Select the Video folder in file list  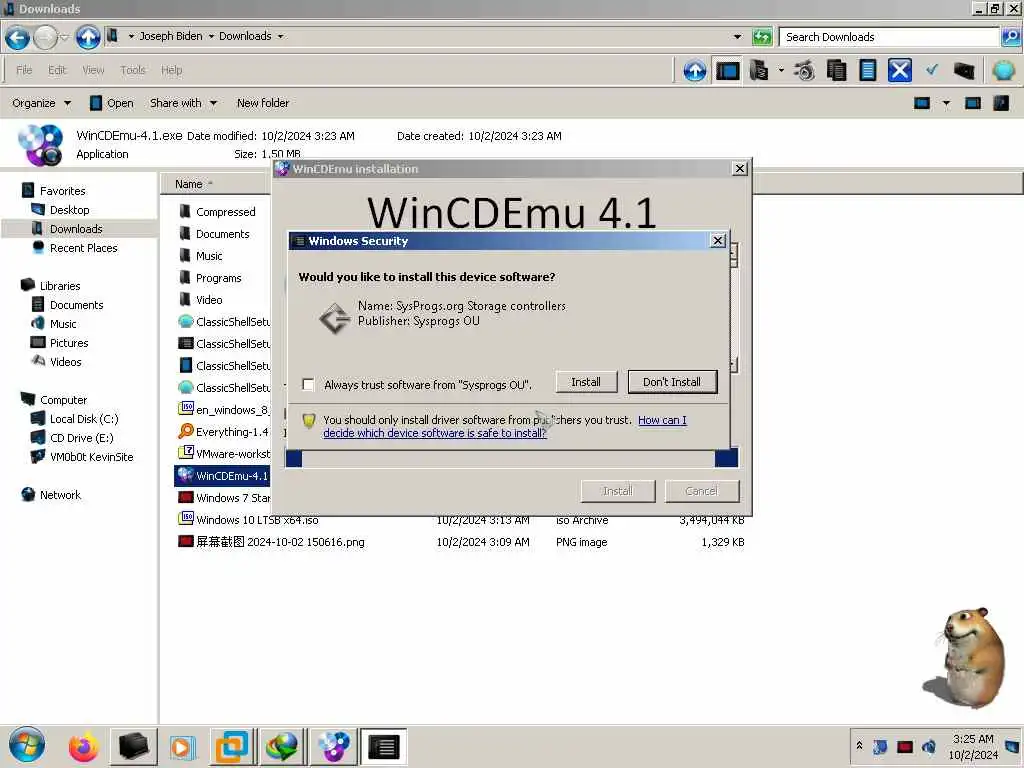209,300
